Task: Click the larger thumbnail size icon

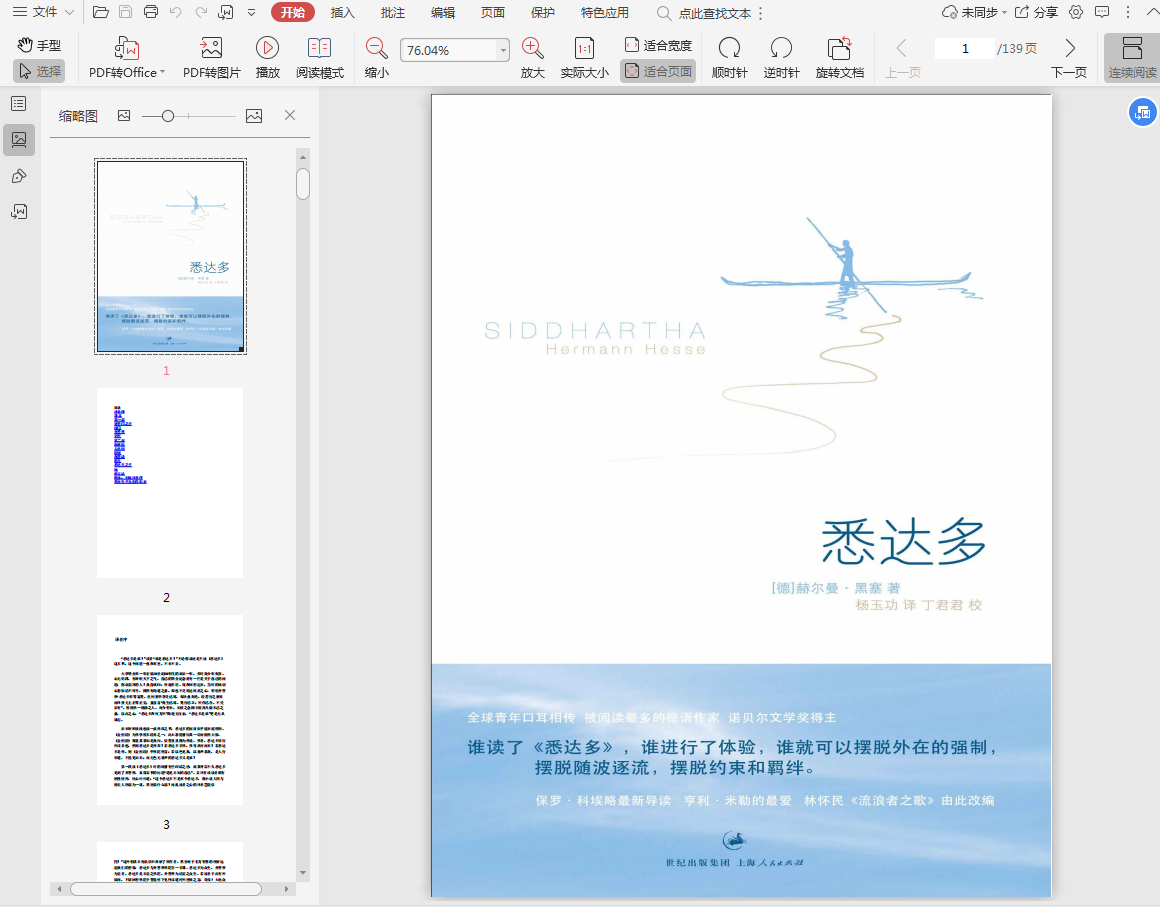Action: (x=254, y=115)
